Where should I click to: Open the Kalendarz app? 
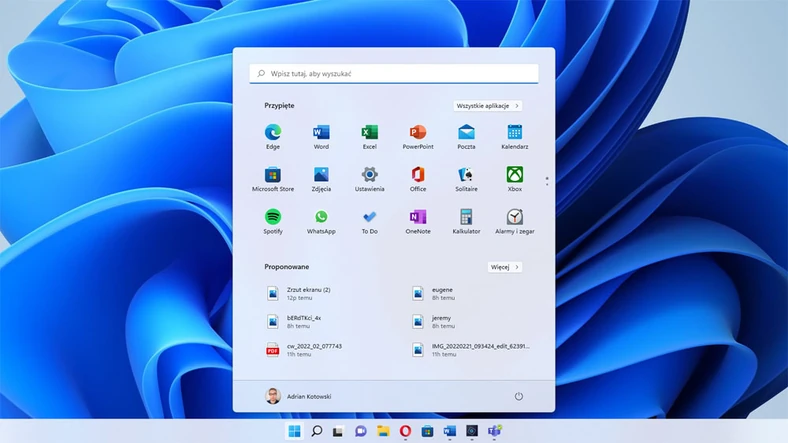coord(515,137)
